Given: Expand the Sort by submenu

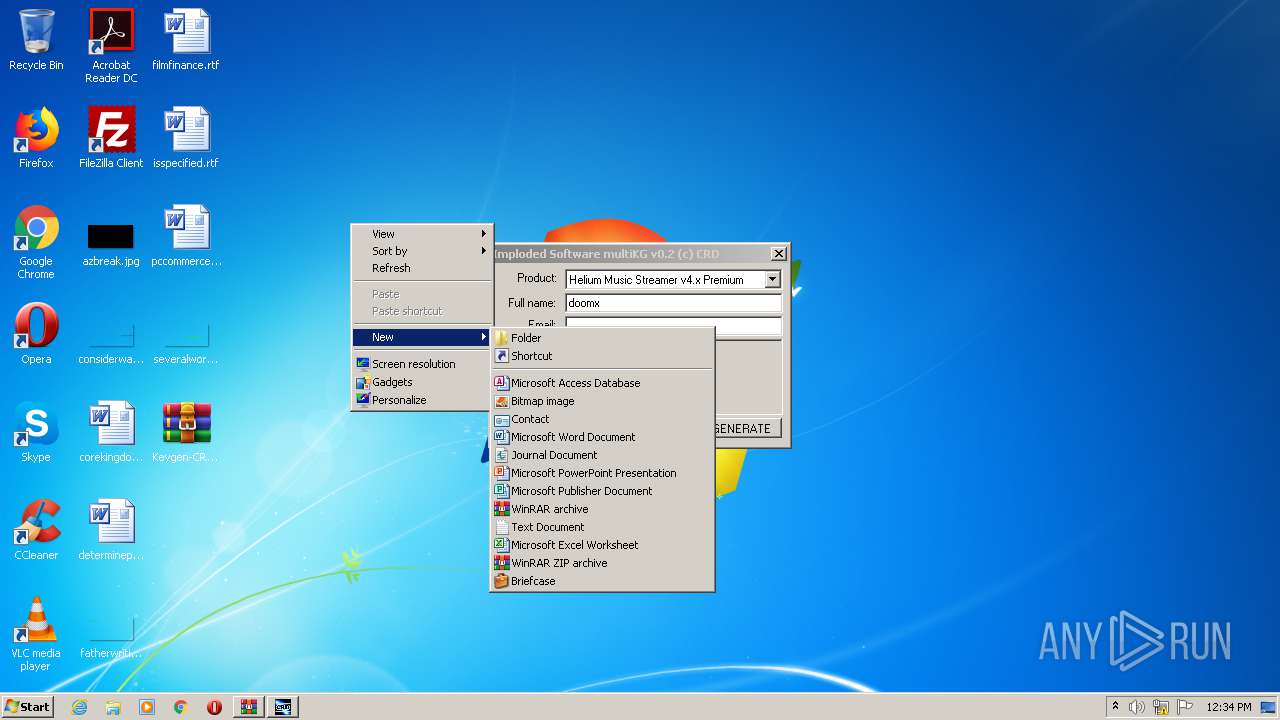Looking at the screenshot, I should tap(422, 251).
